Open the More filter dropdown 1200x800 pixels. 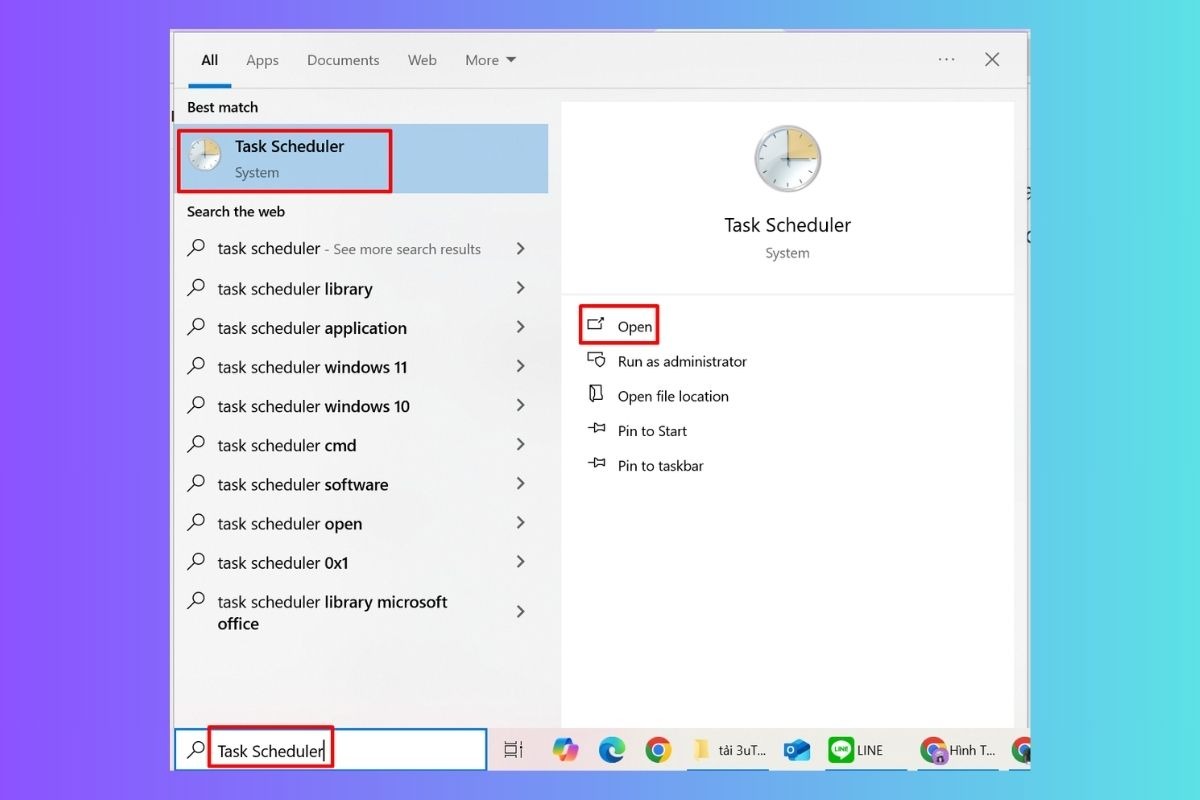(x=490, y=60)
